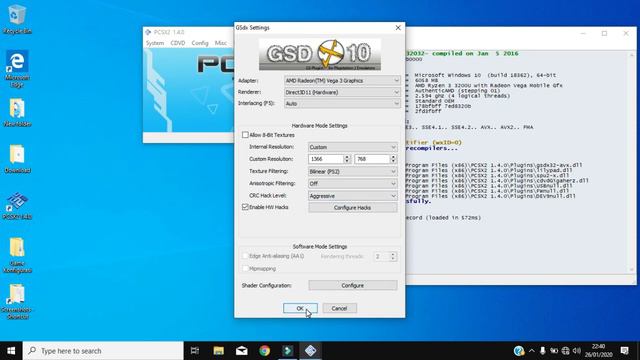The width and height of the screenshot is (640, 360).
Task: Open network settings from tray
Action: tap(565, 351)
